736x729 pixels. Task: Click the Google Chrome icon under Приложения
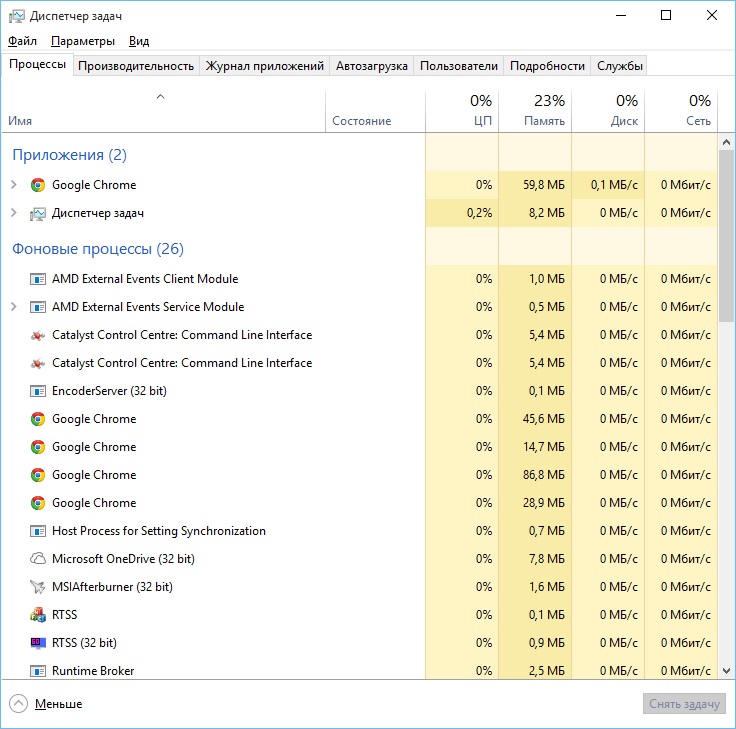tap(38, 185)
